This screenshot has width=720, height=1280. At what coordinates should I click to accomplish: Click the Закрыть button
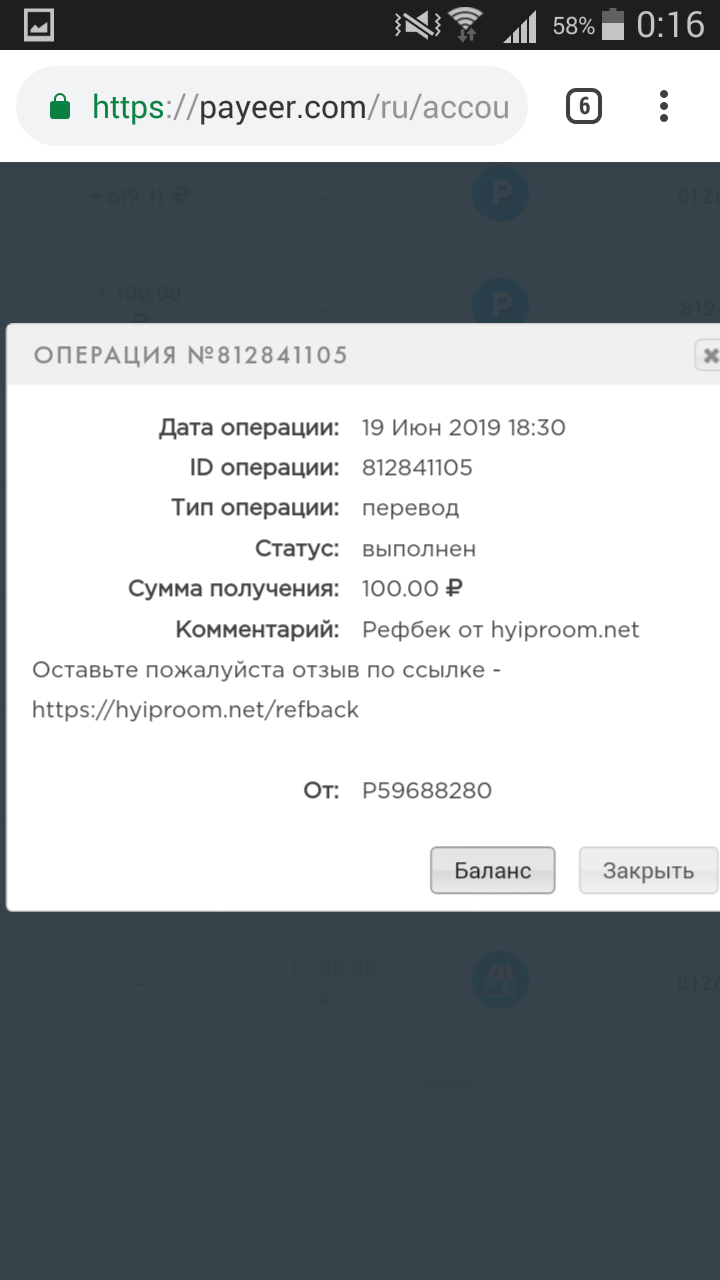tap(648, 870)
